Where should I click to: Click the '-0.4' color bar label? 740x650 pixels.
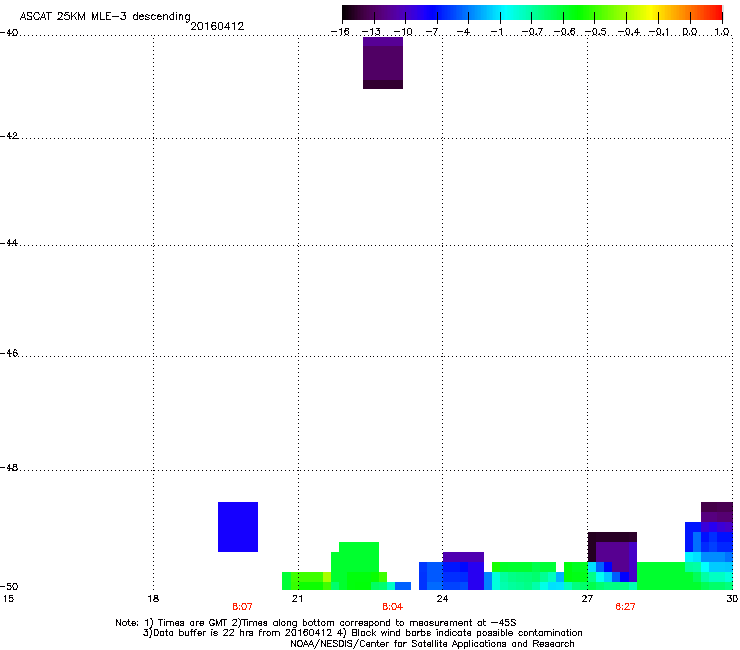[x=629, y=32]
